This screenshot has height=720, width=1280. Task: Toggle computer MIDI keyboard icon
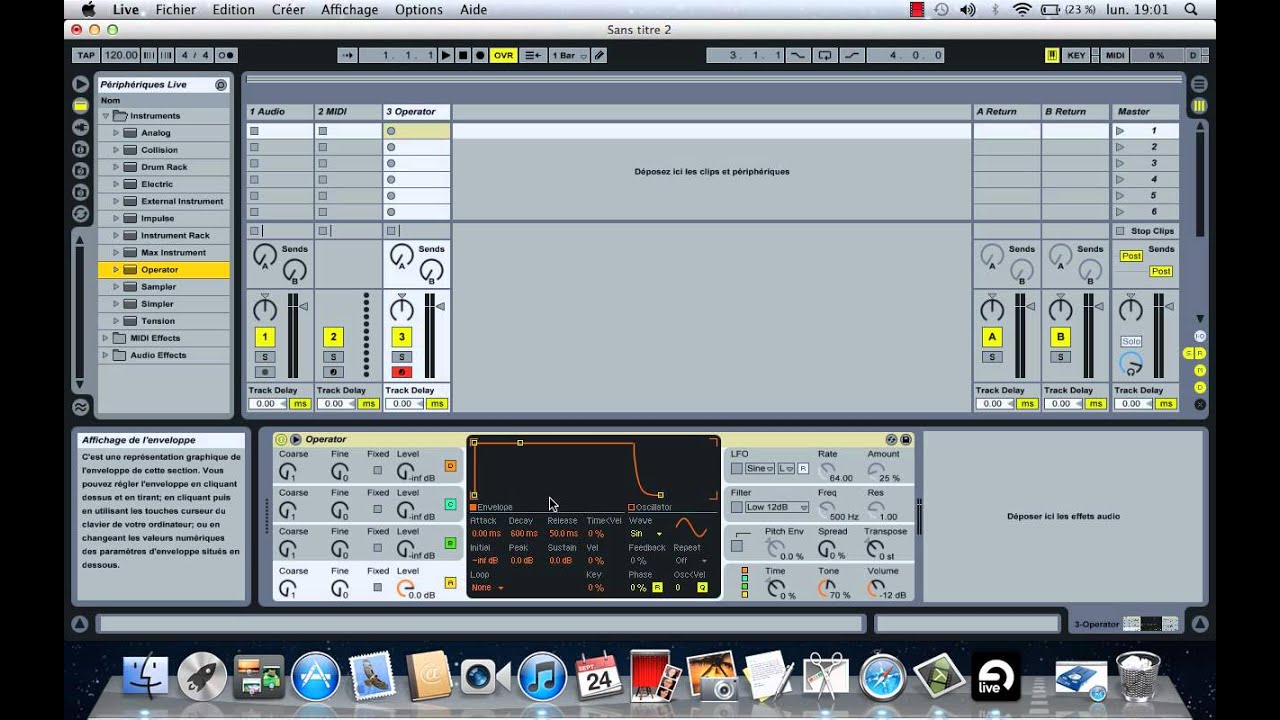click(1052, 55)
